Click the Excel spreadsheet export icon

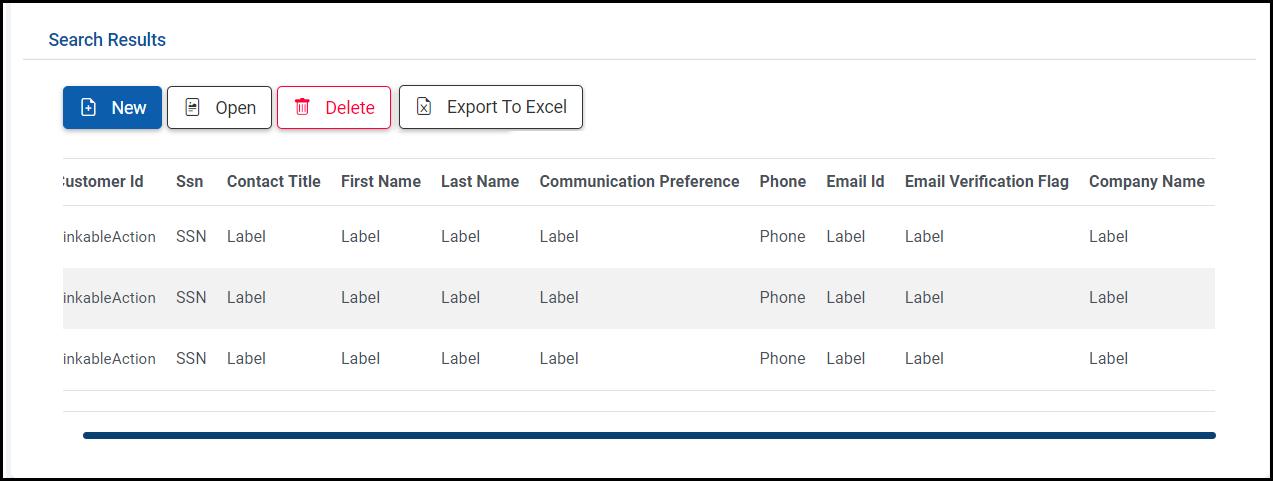pos(424,107)
